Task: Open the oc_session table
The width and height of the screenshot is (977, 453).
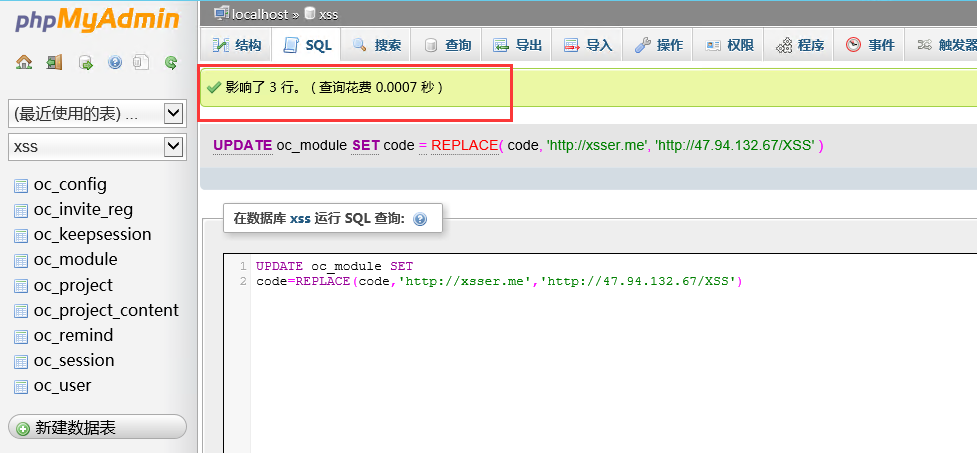Action: 74,361
